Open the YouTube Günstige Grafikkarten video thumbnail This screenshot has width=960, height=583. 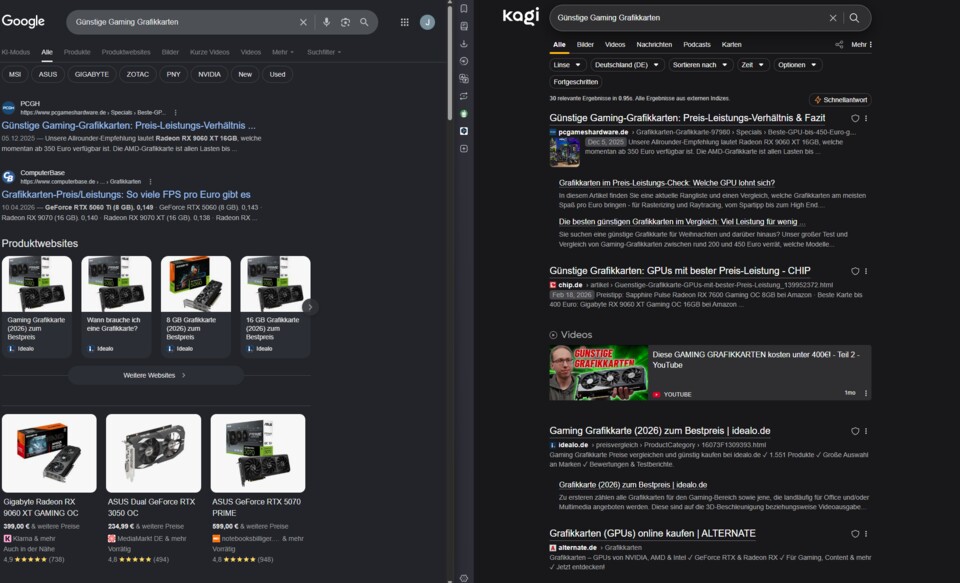pyautogui.click(x=598, y=372)
